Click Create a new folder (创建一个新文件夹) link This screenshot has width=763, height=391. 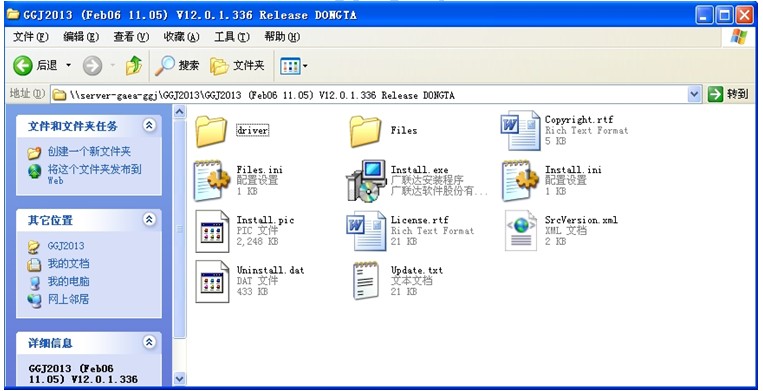click(x=89, y=152)
